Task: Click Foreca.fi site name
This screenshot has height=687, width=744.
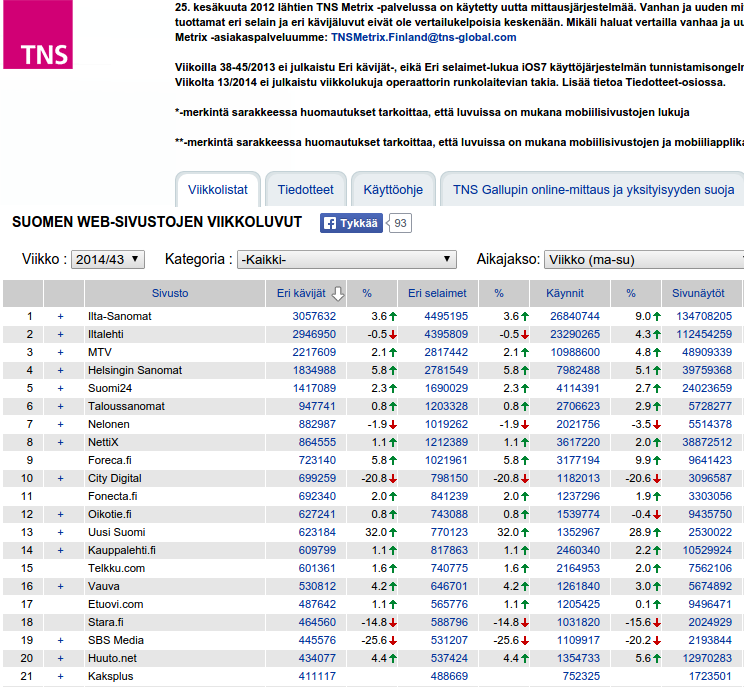Action: [x=110, y=461]
